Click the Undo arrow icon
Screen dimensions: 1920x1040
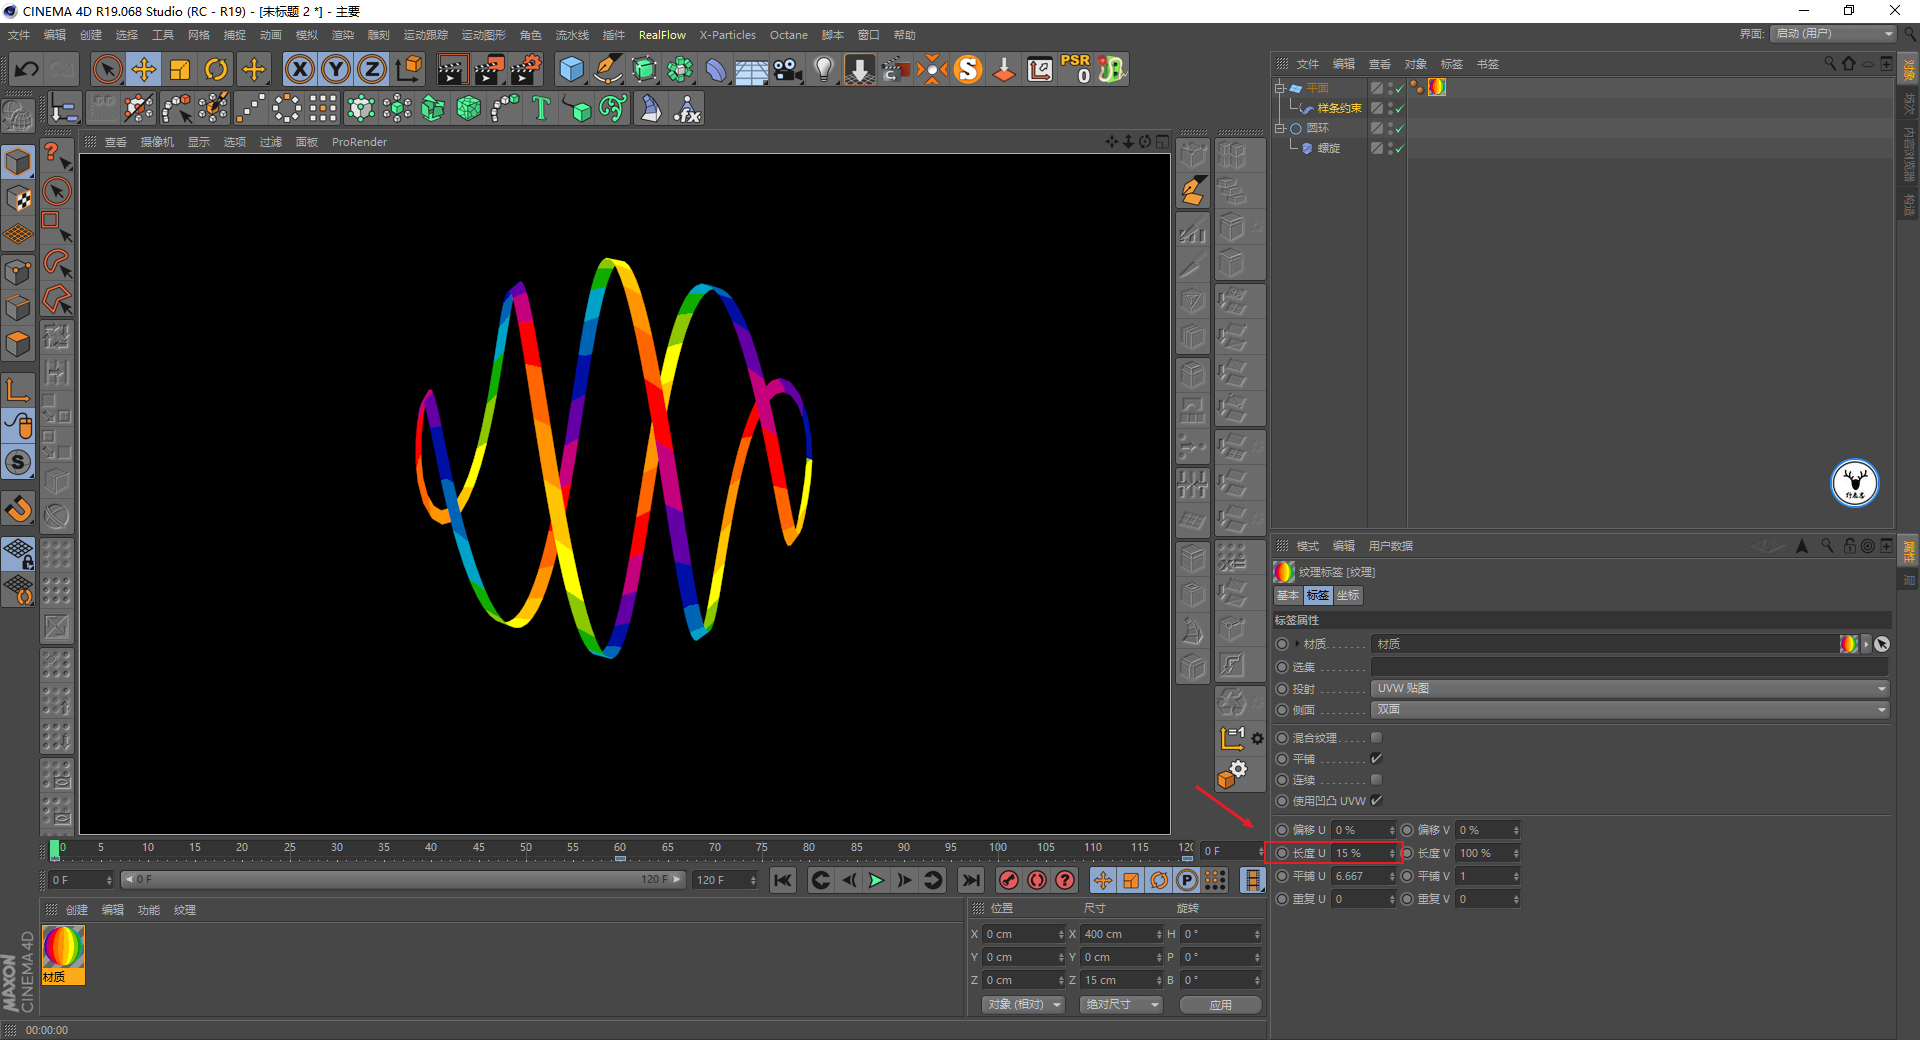tap(27, 69)
